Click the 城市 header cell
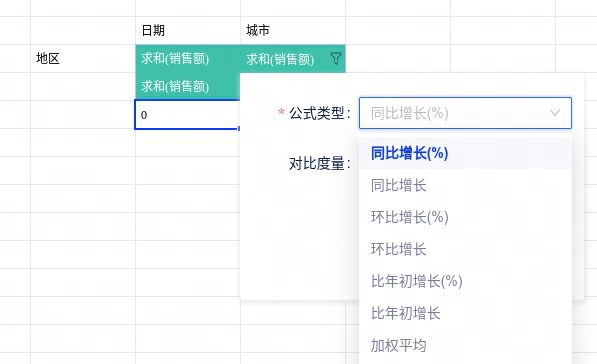Image resolution: width=597 pixels, height=364 pixels. pos(293,30)
